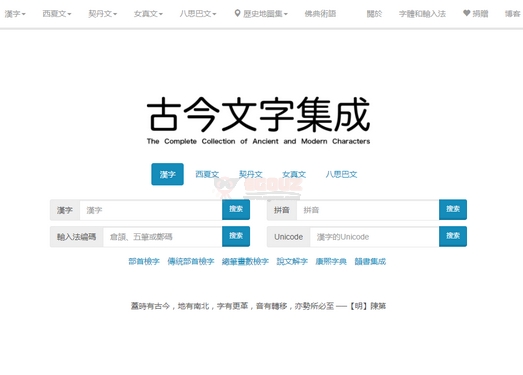
Task: Open the 部首檢字 link
Action: click(144, 261)
